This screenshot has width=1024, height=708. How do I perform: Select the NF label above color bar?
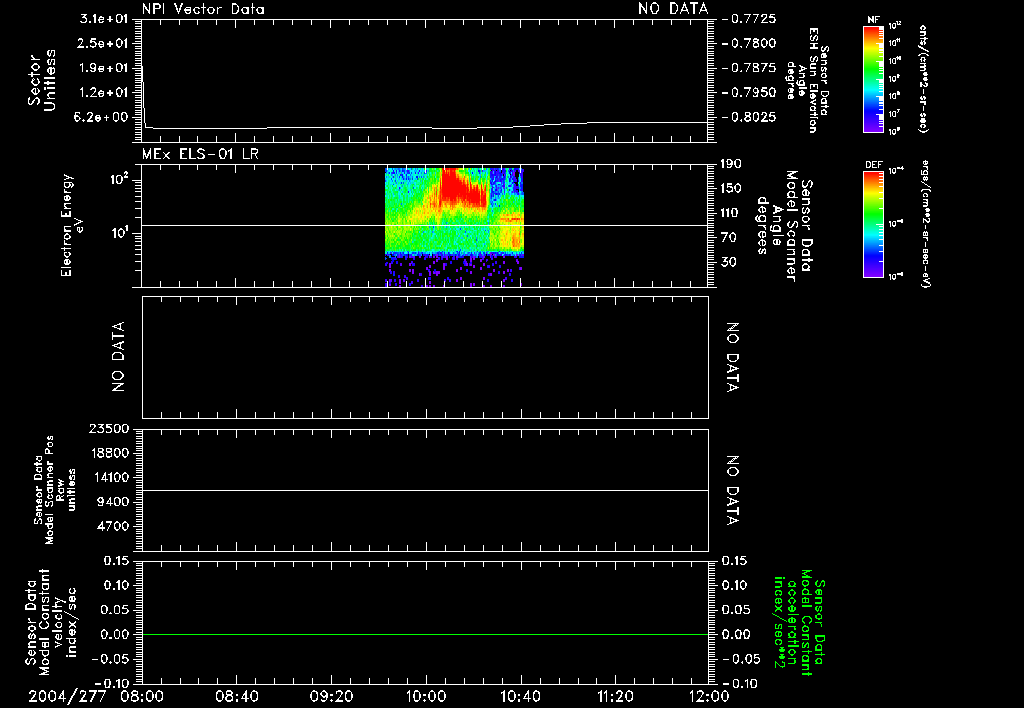tap(874, 20)
